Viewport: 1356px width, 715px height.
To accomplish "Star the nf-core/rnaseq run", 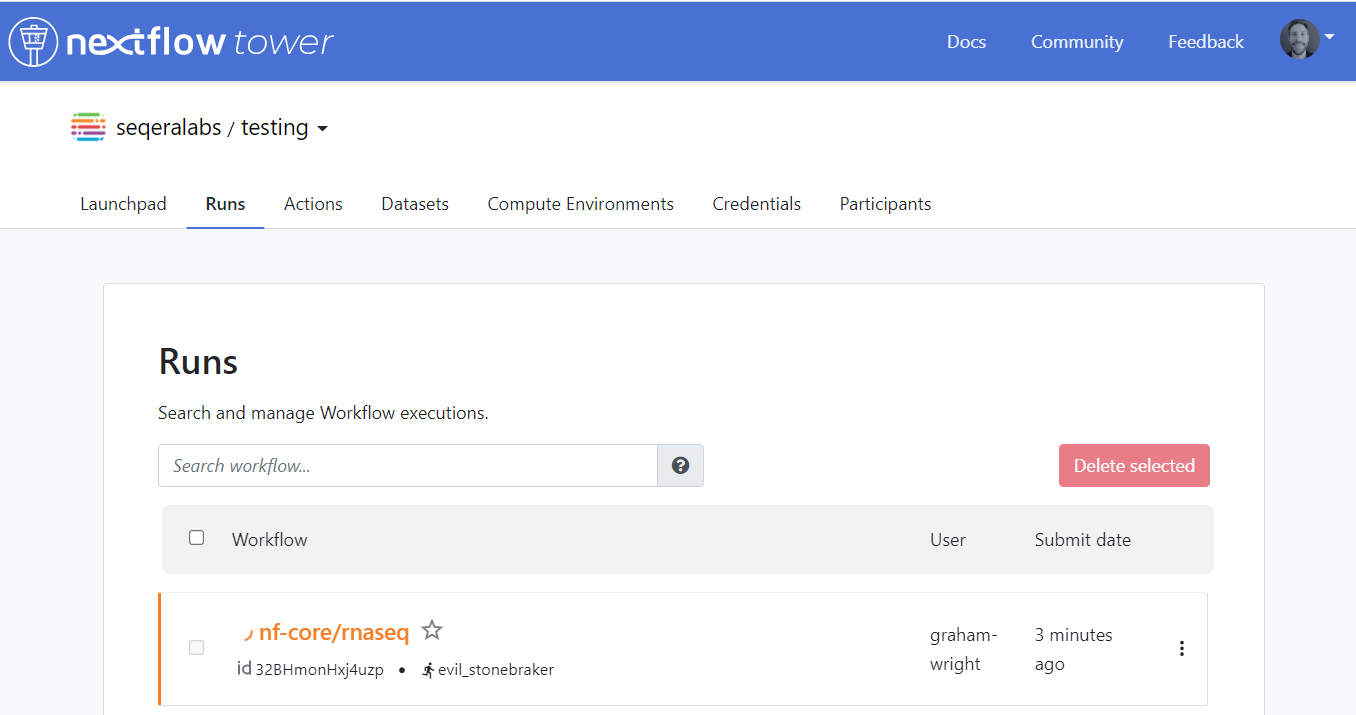I will click(432, 630).
